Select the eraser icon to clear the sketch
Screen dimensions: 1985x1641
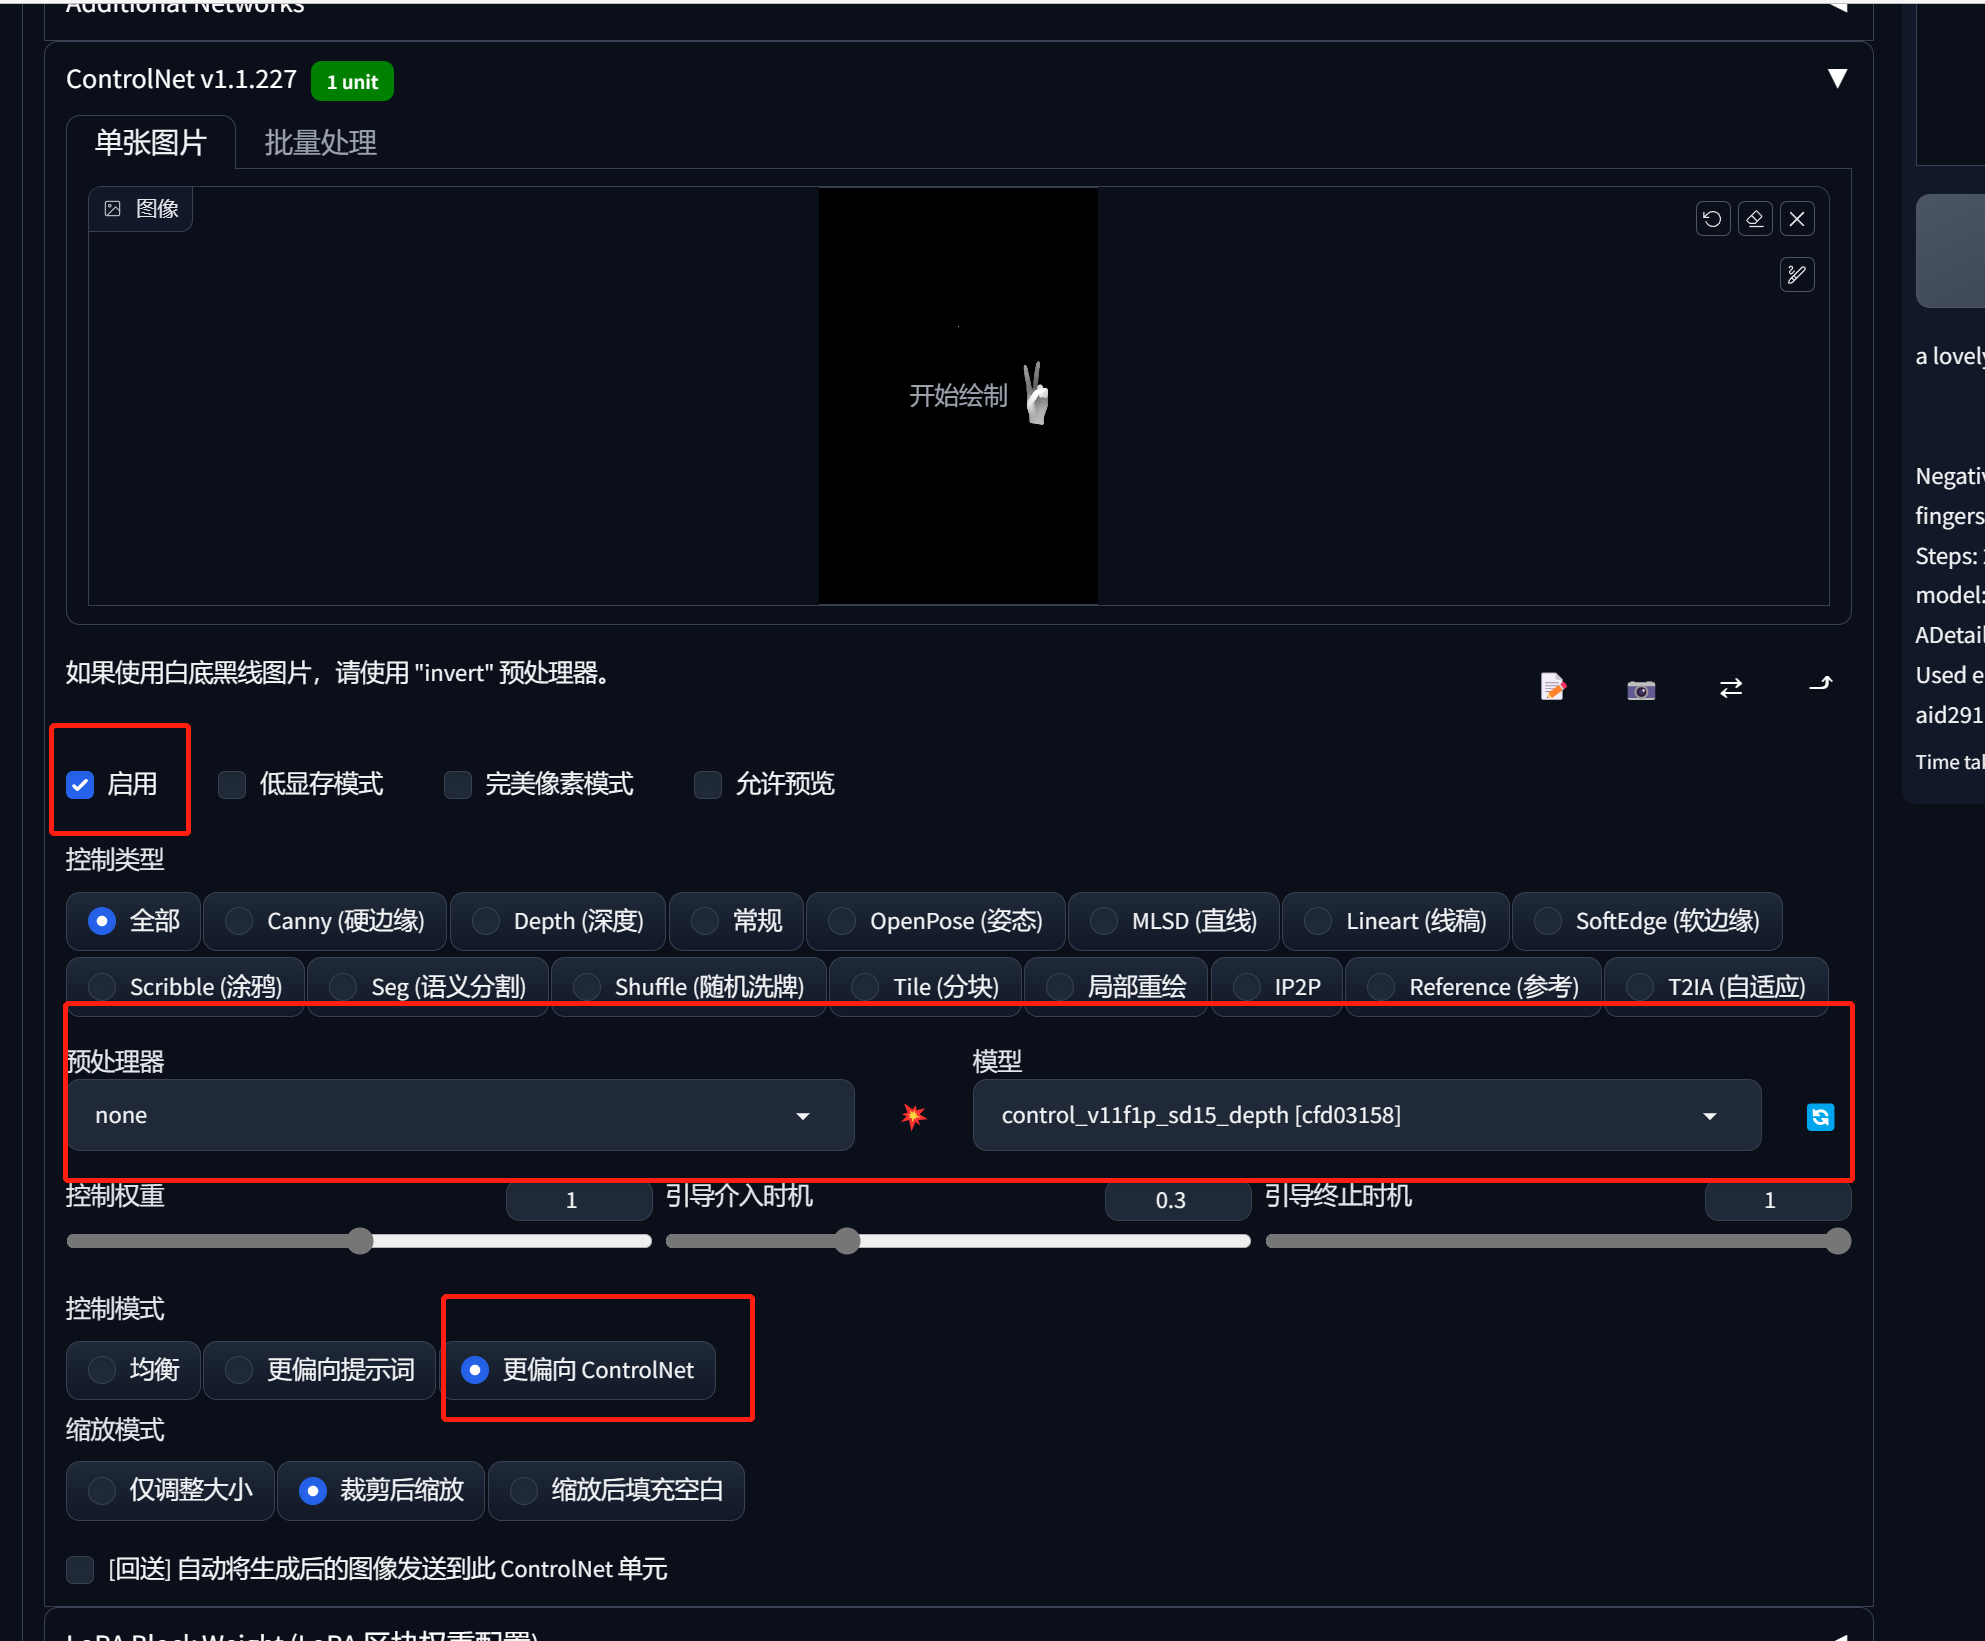coord(1755,218)
